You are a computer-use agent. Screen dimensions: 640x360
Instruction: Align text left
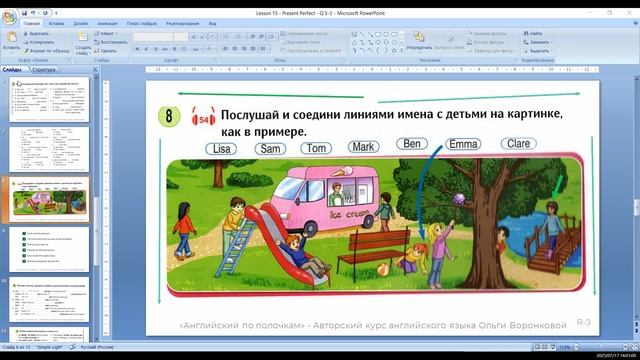tap(225, 49)
